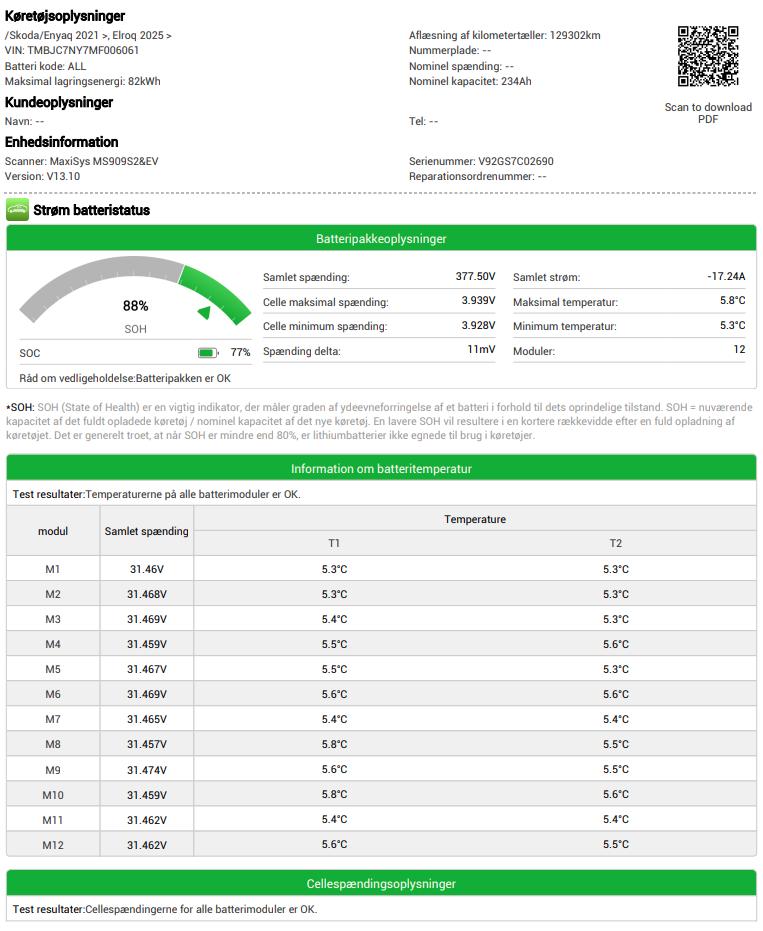763x931 pixels.
Task: Click the T2 temperature column header
Action: [615, 543]
